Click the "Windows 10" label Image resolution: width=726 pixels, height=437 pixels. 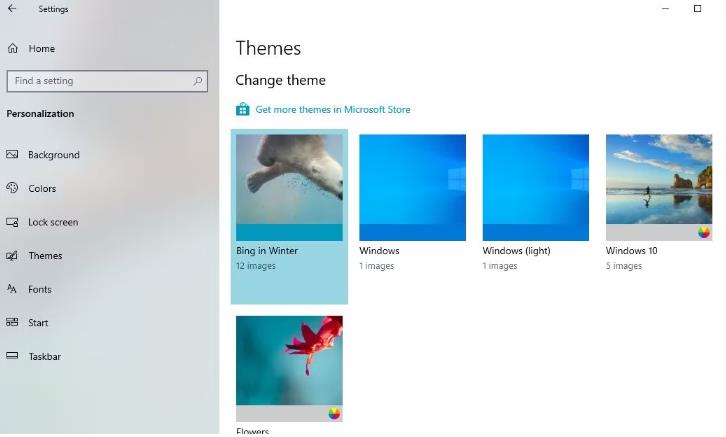point(632,250)
